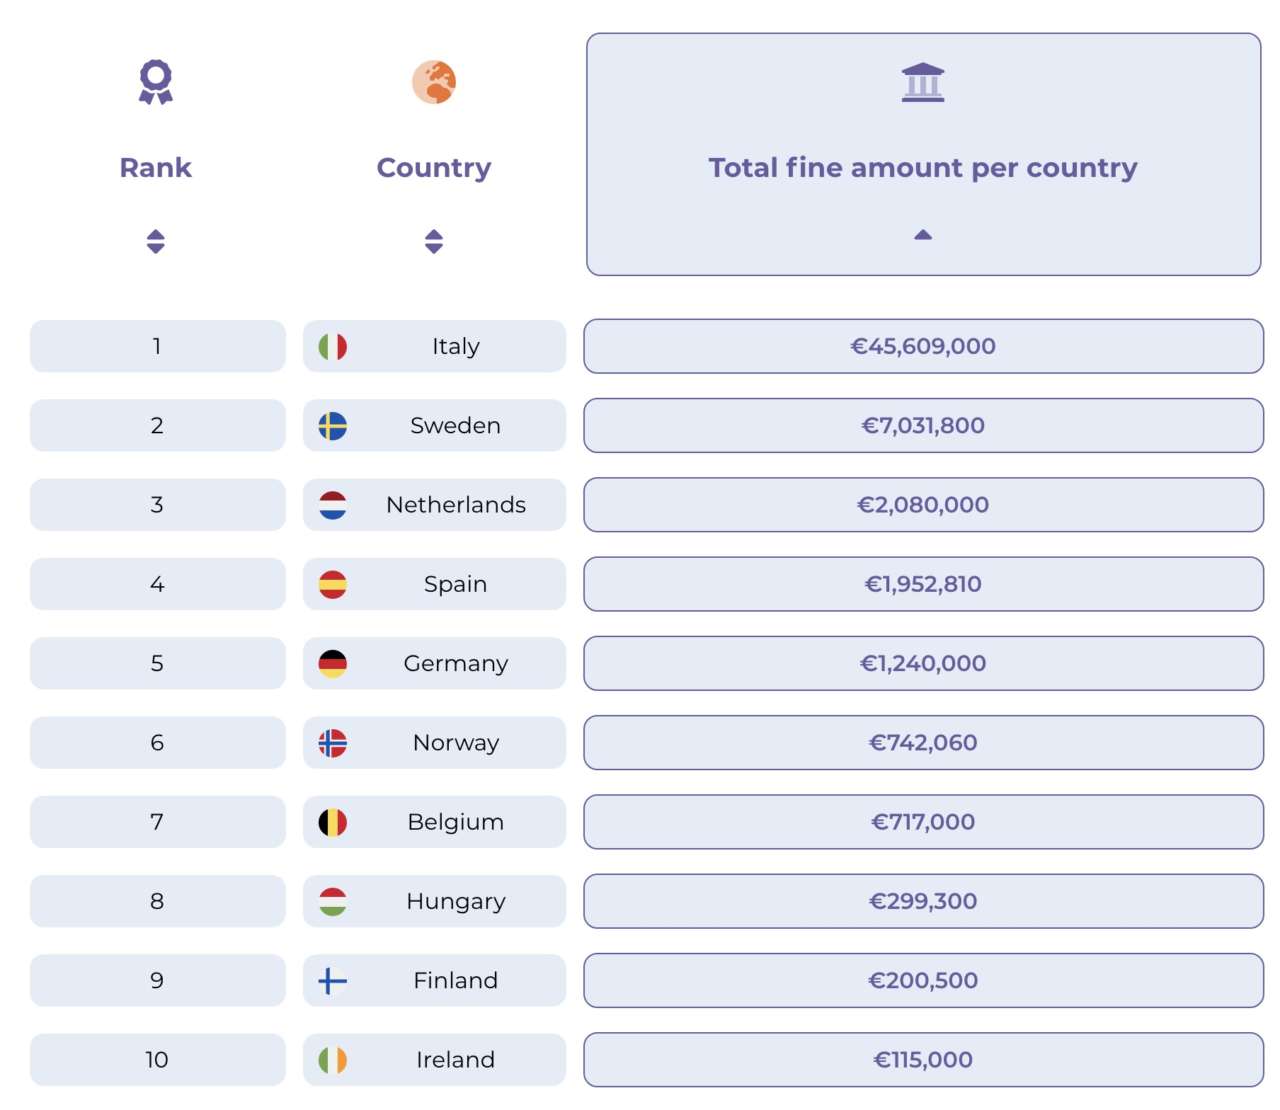Click the Netherlands country cell
Screen dimensions: 1280x1110
(456, 505)
